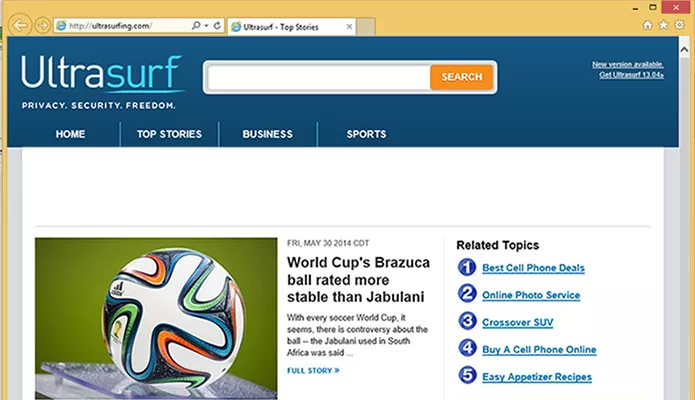The height and width of the screenshot is (400, 695).
Task: Open Best Cell Phone Deals link
Action: click(533, 268)
